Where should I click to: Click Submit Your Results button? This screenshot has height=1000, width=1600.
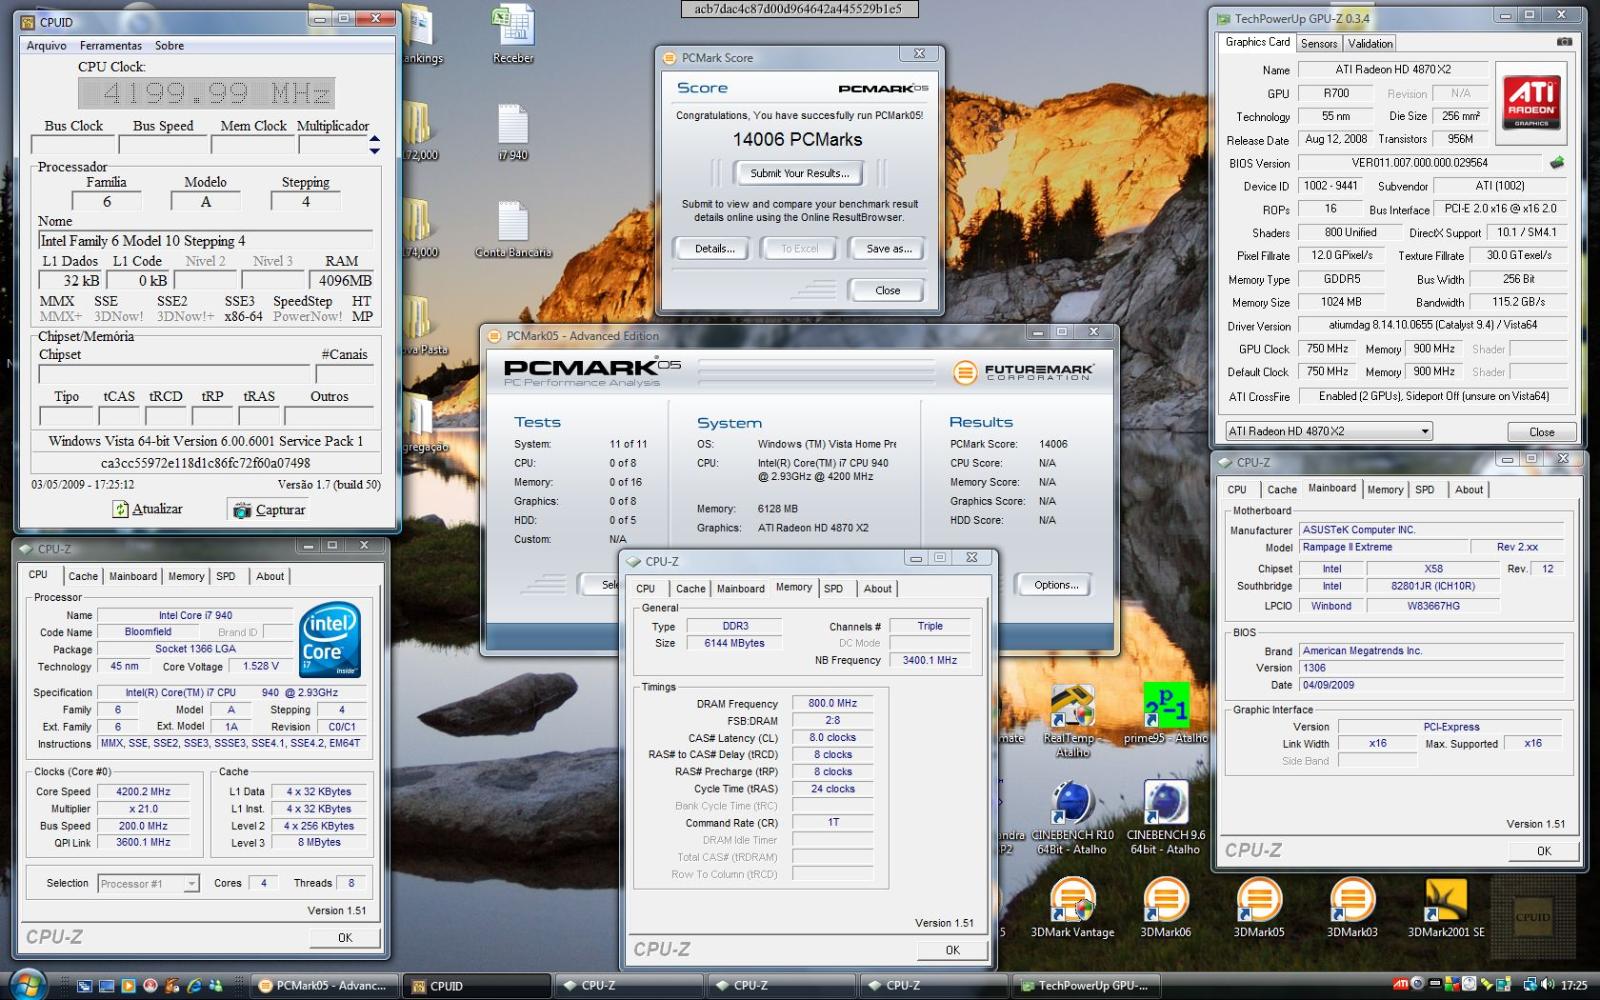pos(800,173)
